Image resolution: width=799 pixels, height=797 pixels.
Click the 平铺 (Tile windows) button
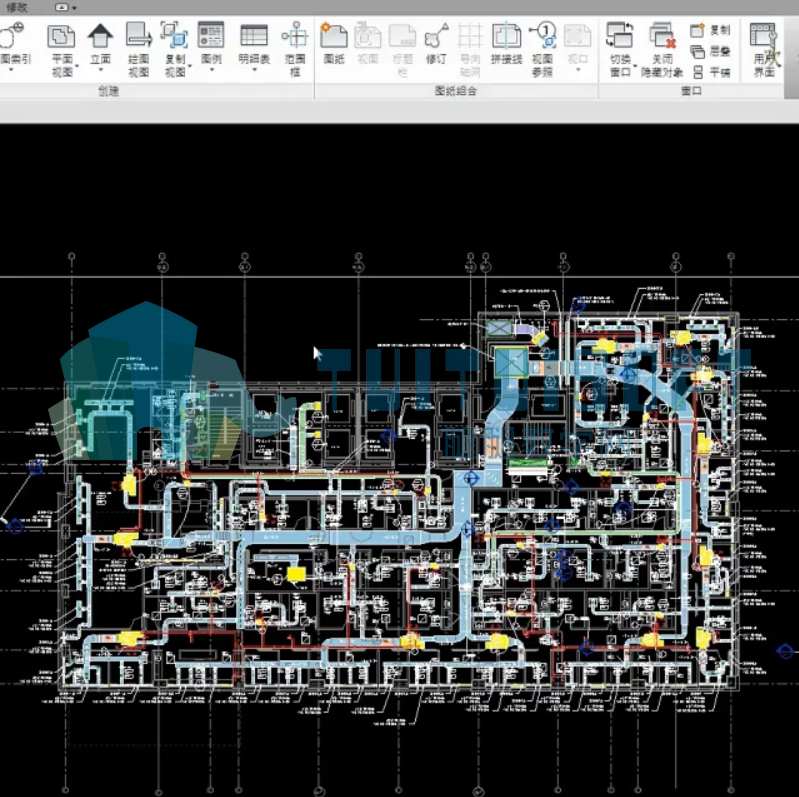(x=711, y=72)
